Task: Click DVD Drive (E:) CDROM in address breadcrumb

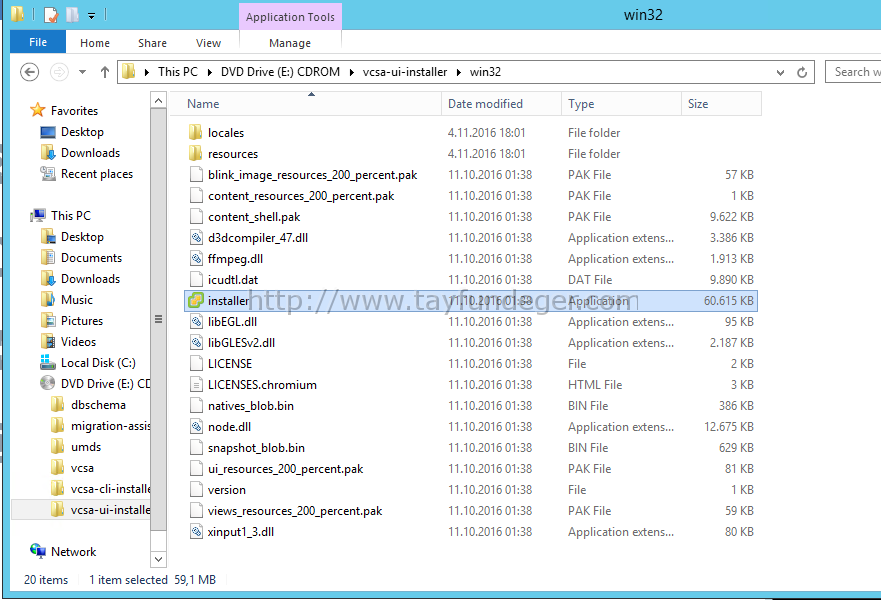Action: pyautogui.click(x=280, y=72)
